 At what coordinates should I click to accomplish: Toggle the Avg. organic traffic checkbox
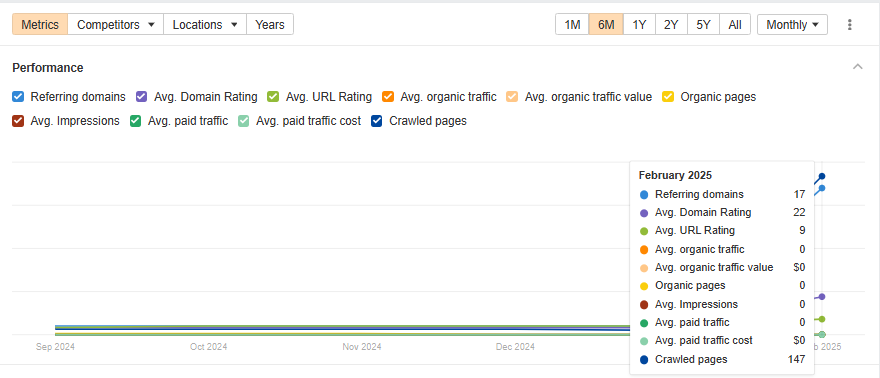click(388, 96)
